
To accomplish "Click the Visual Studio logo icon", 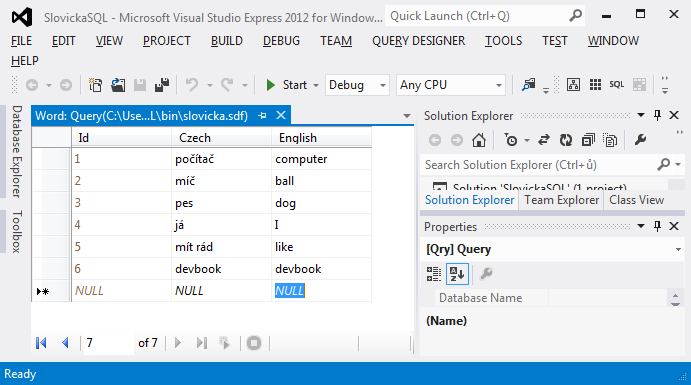I will pos(22,18).
